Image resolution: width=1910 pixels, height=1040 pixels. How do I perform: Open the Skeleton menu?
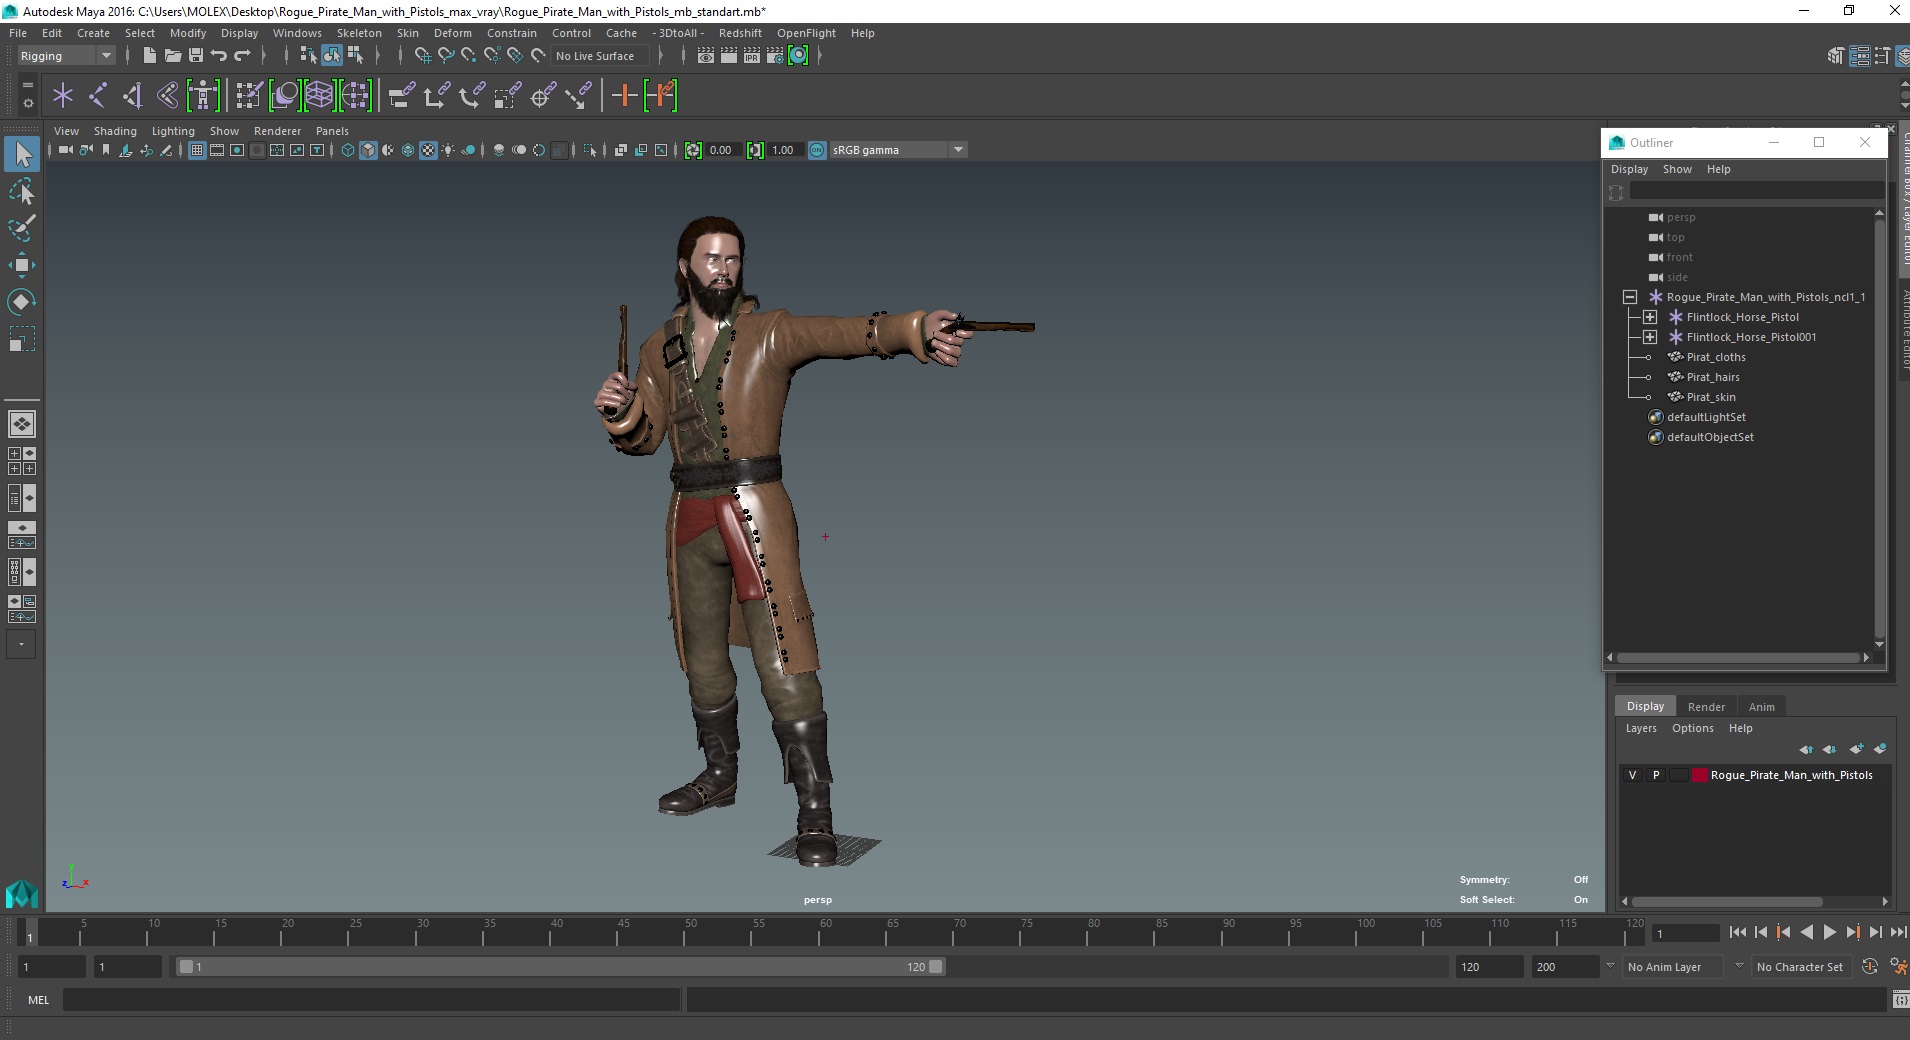pos(359,33)
